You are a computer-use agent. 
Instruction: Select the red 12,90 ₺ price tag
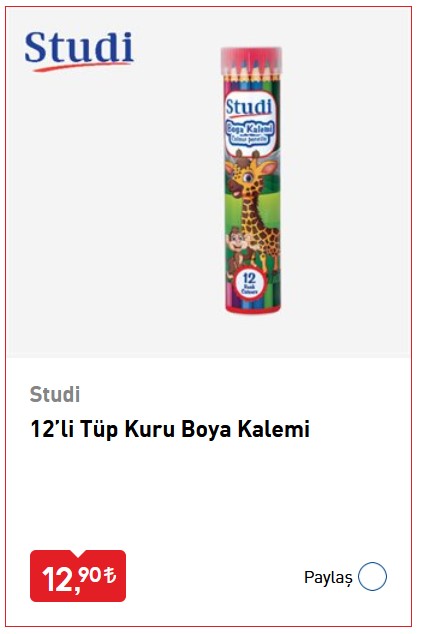[78, 576]
